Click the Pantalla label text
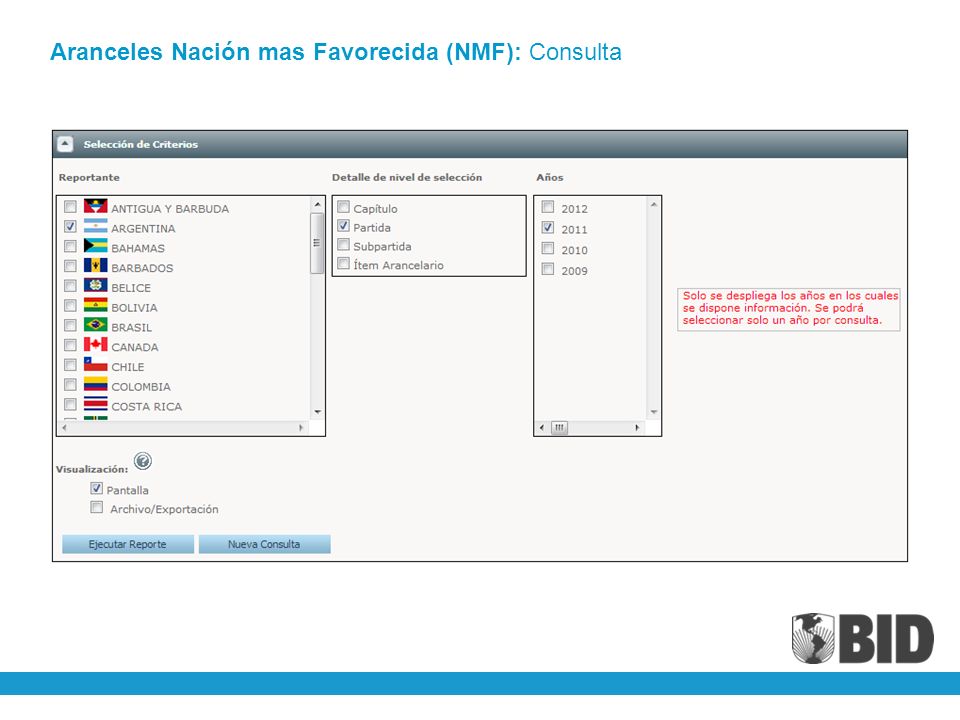 pyautogui.click(x=127, y=490)
